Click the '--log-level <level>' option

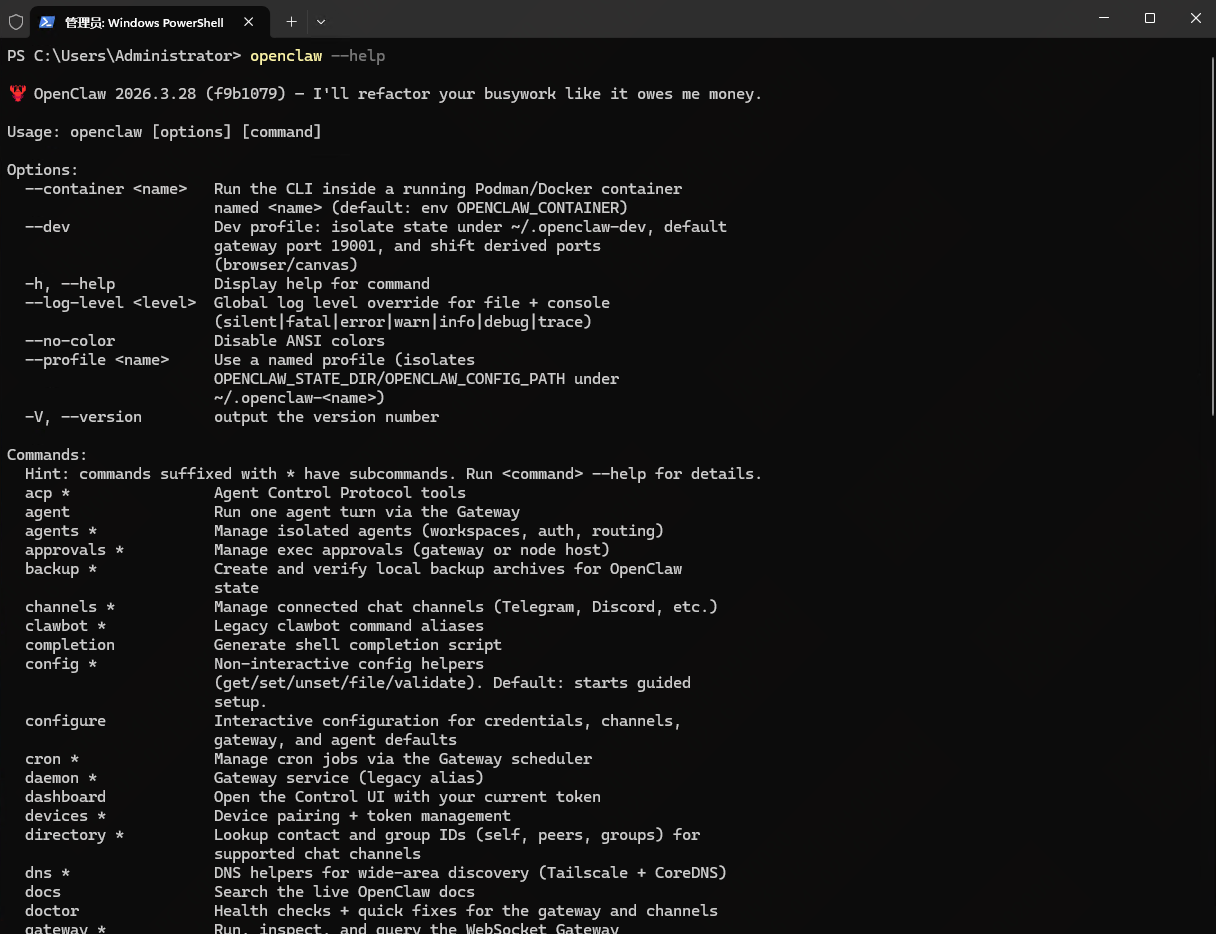click(x=110, y=303)
